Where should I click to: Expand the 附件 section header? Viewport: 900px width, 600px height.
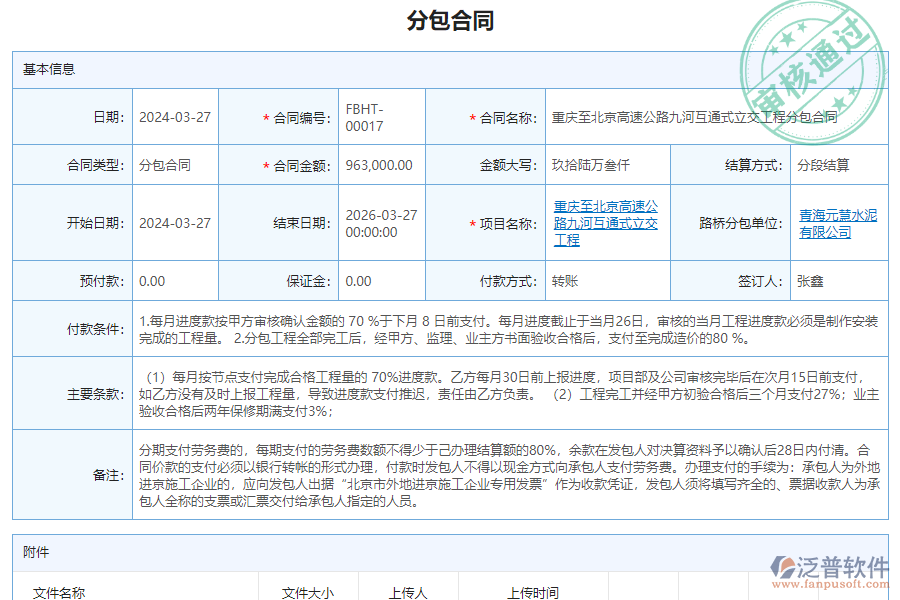click(30, 551)
